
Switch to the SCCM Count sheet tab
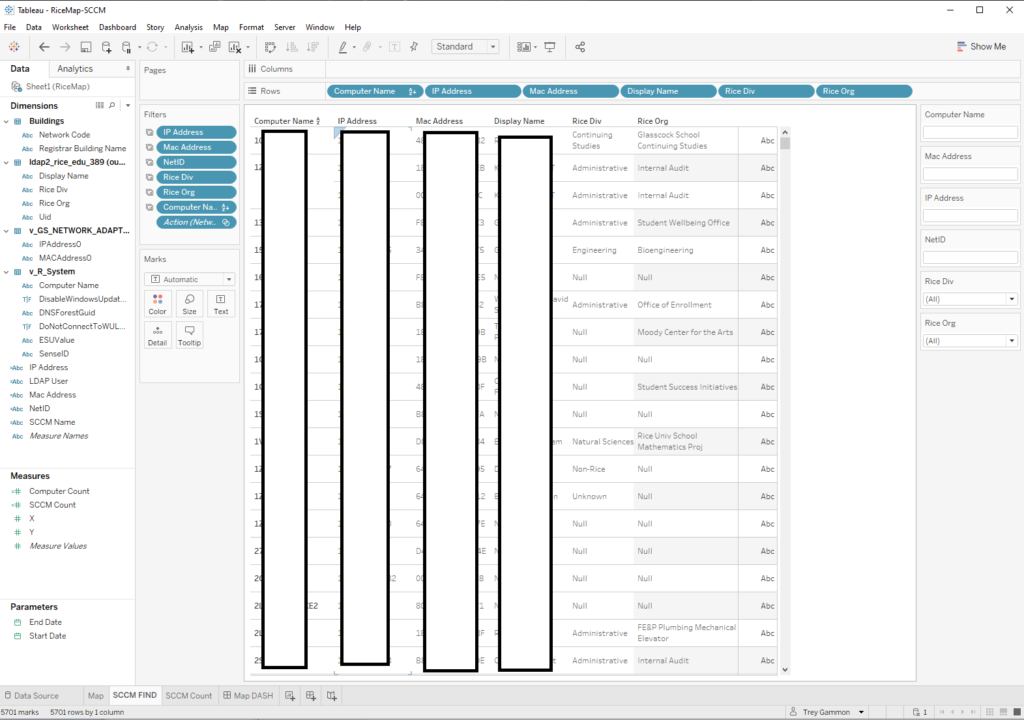pyautogui.click(x=189, y=696)
